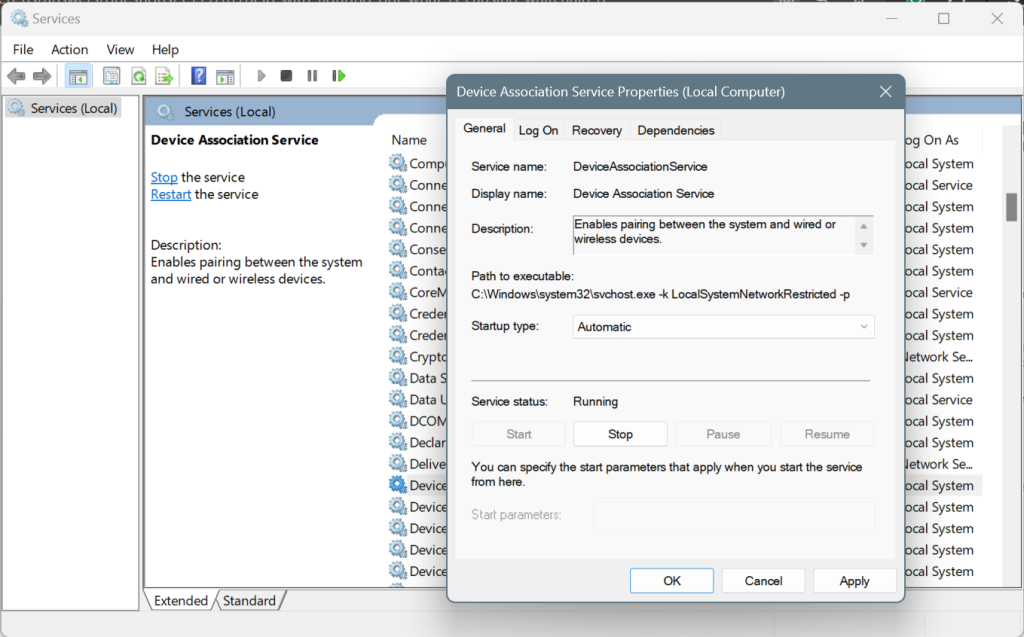Click the 'Running' service status text
The width and height of the screenshot is (1024, 637).
(x=596, y=402)
